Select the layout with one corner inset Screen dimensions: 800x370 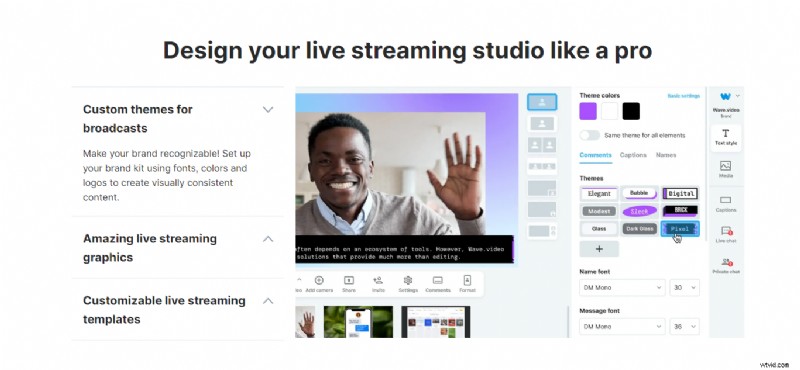coord(542,188)
